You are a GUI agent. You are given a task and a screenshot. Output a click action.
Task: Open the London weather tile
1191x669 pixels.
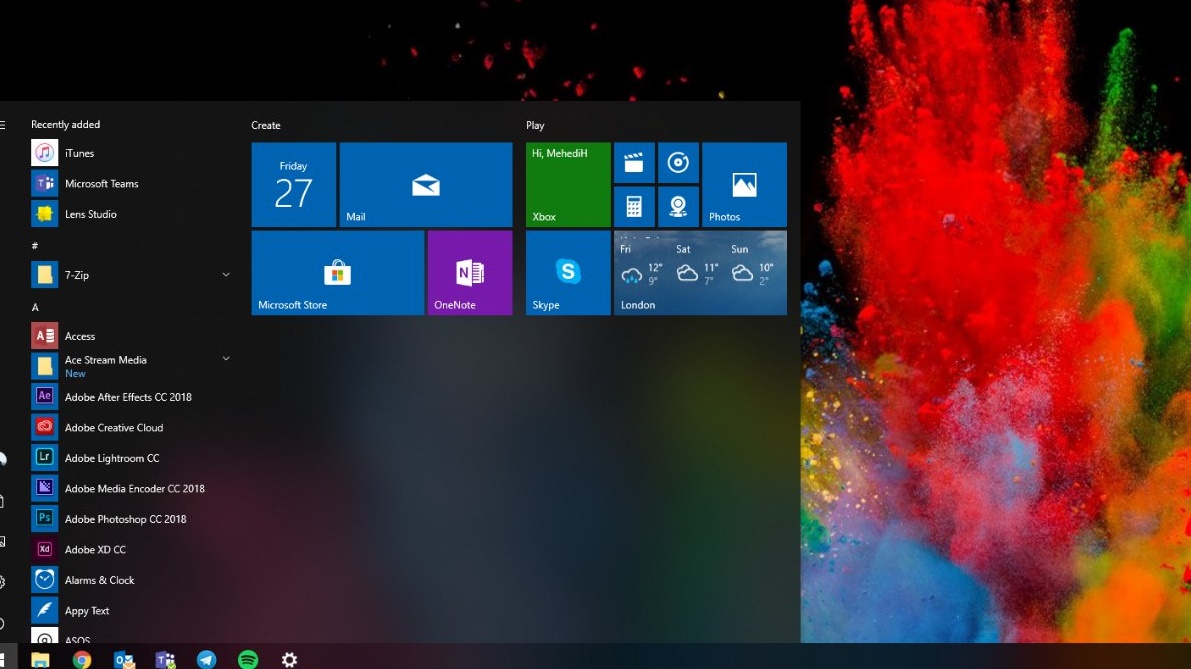tap(700, 273)
